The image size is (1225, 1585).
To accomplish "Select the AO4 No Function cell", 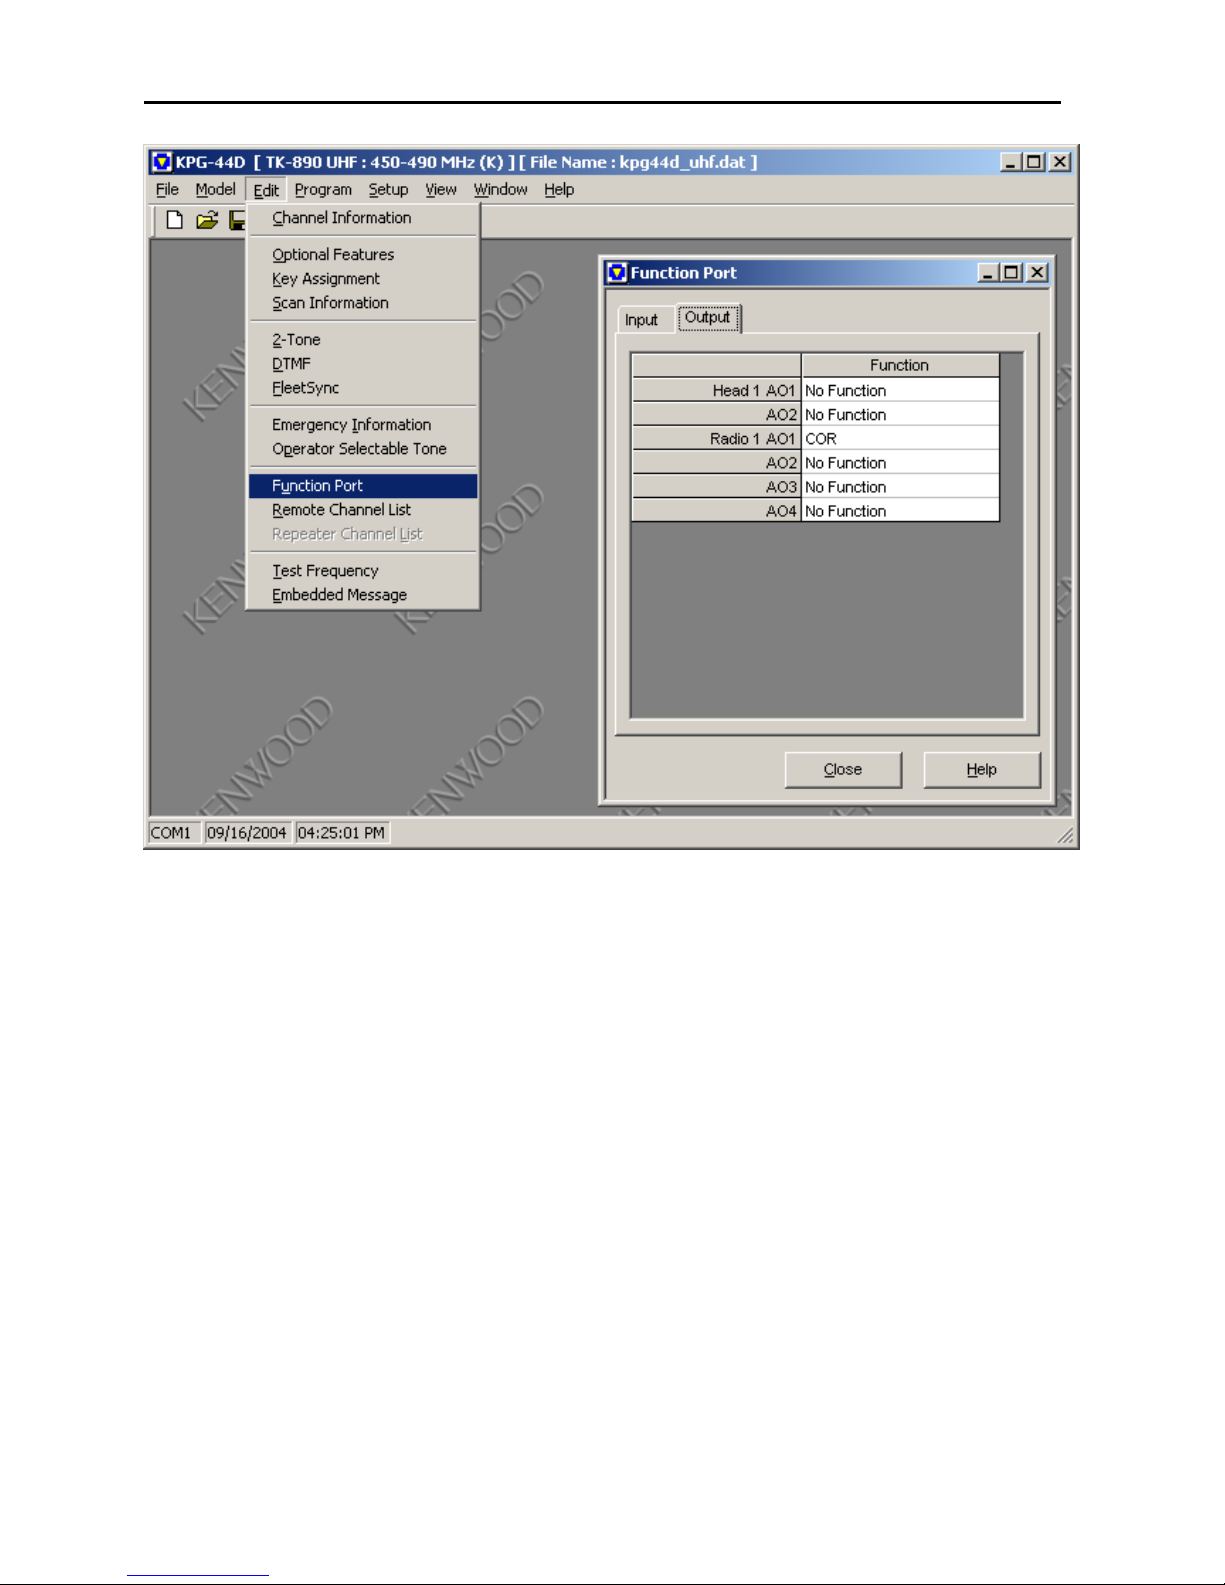I will [x=900, y=511].
